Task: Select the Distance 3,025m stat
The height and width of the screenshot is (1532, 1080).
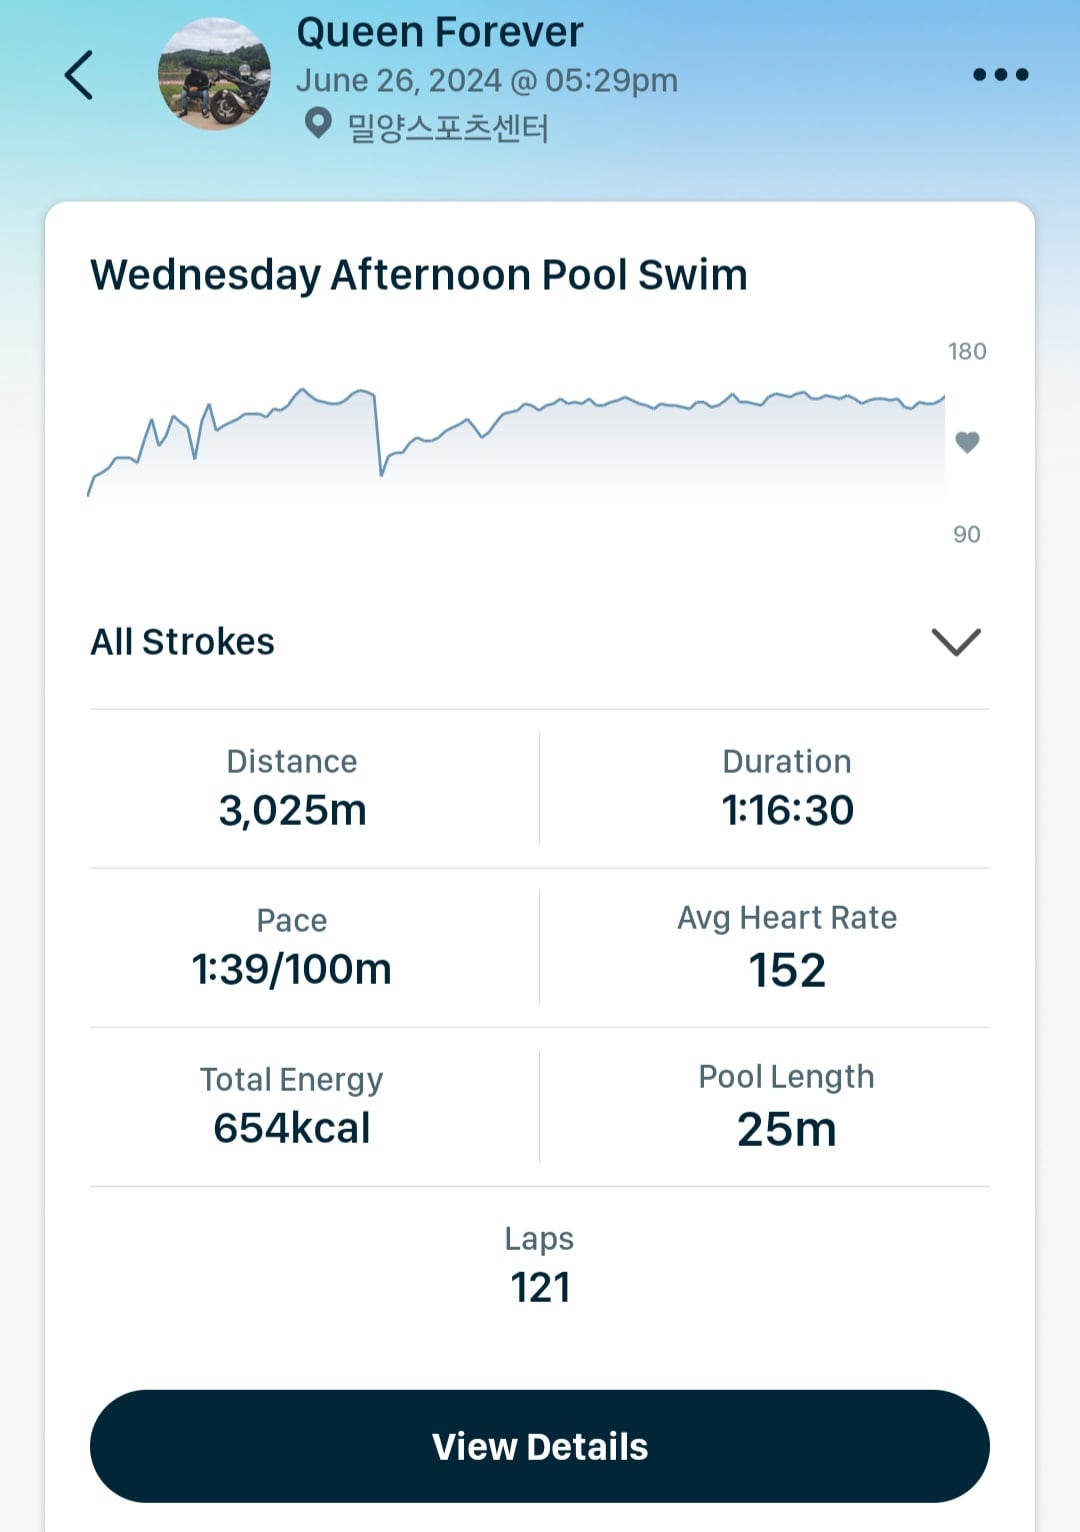Action: (292, 788)
